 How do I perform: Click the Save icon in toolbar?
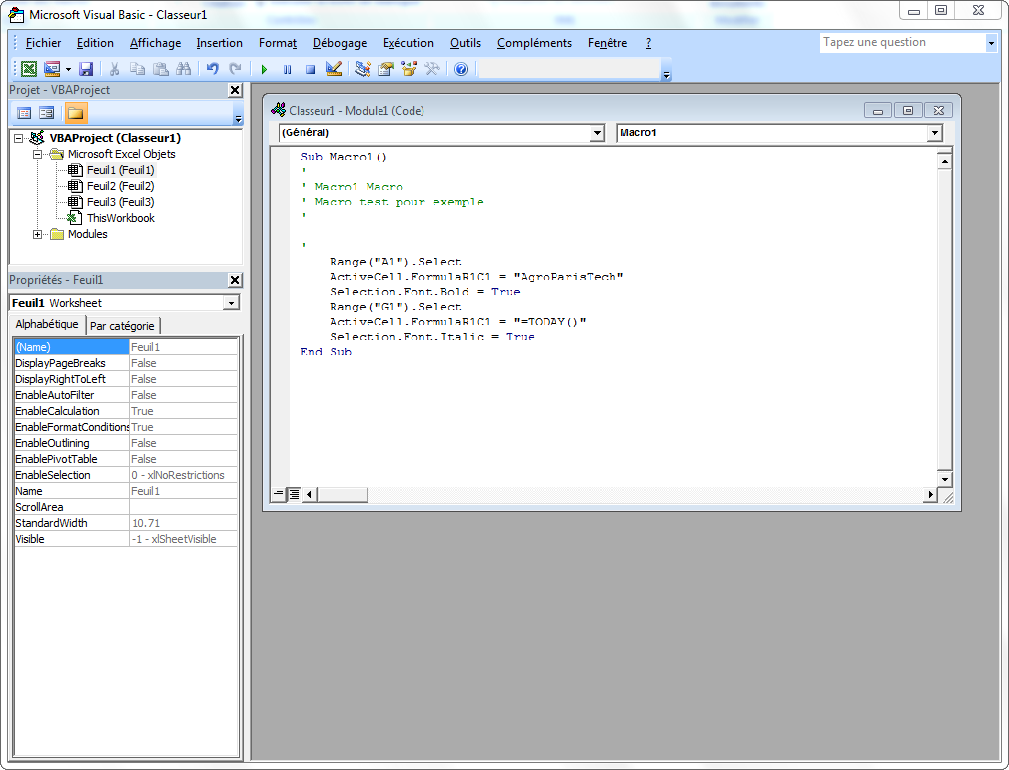tap(86, 69)
